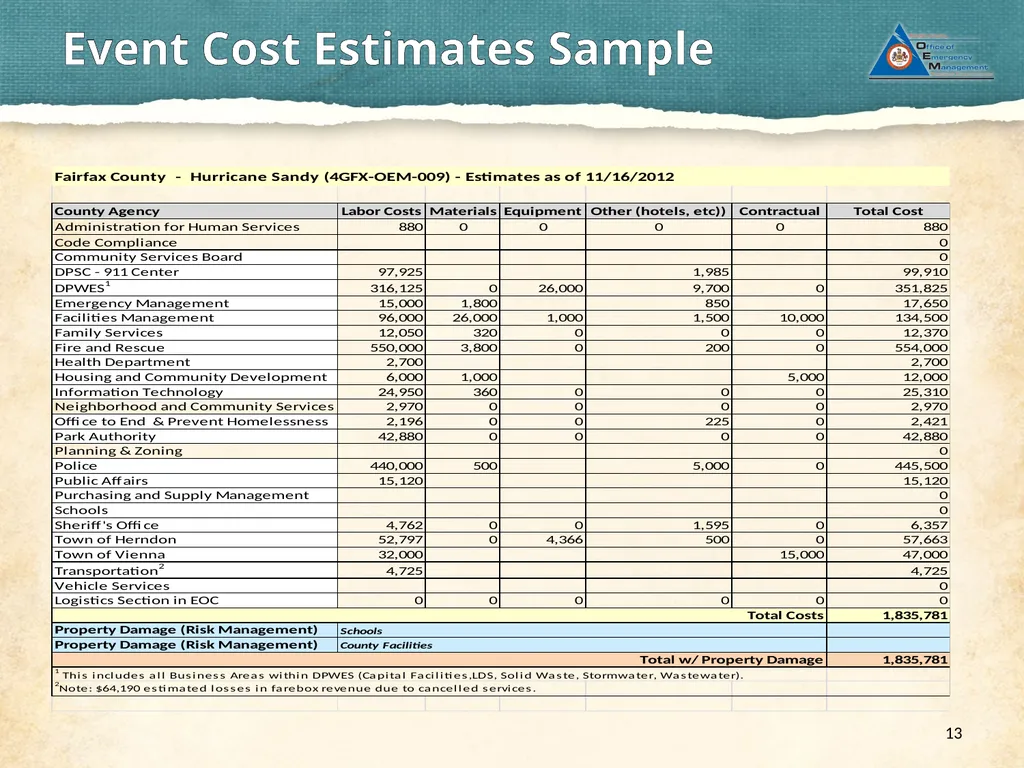Click the 'Code Compliance' row label
This screenshot has width=1024, height=768.
[116, 242]
